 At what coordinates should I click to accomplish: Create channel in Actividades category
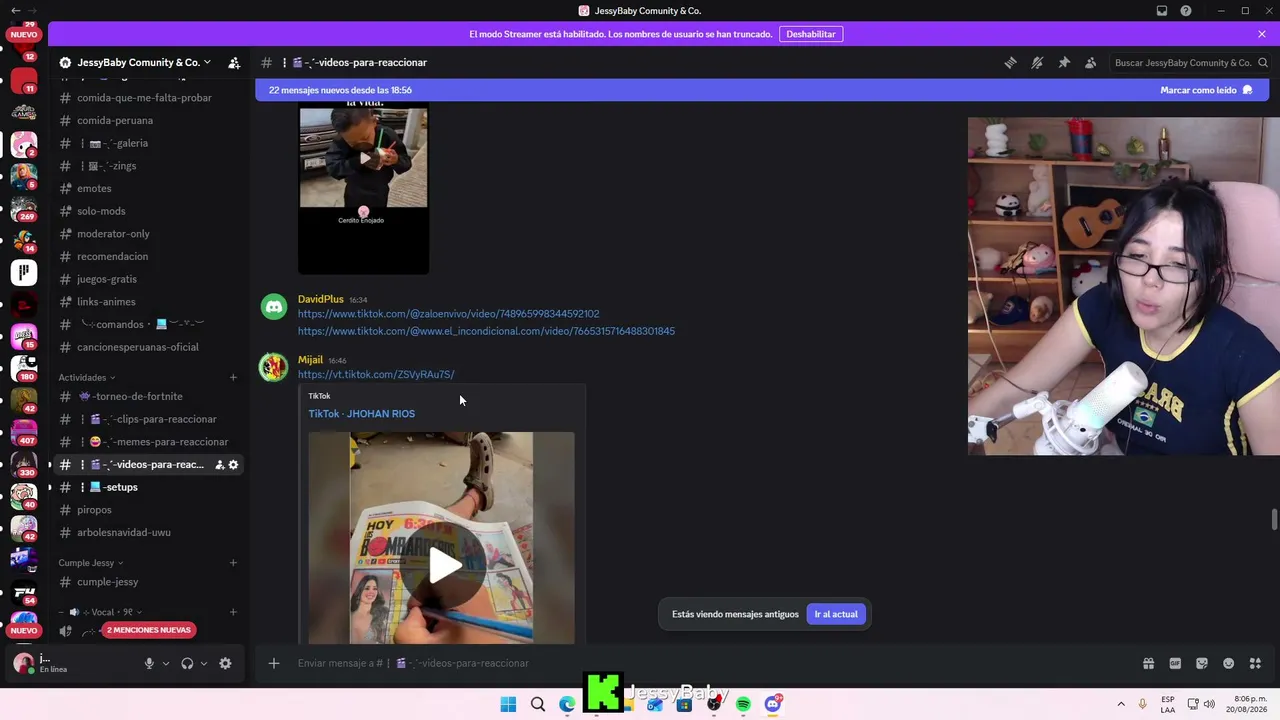tap(233, 377)
